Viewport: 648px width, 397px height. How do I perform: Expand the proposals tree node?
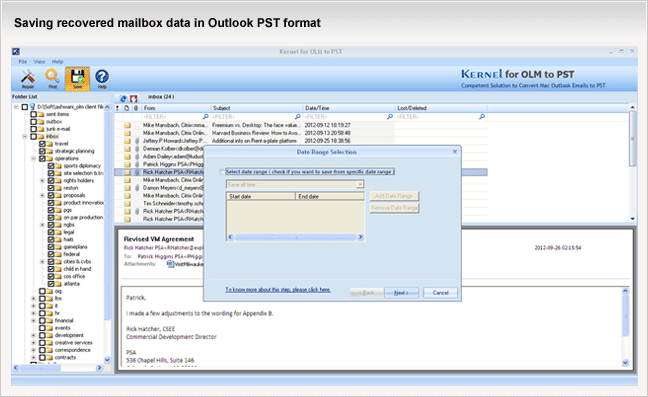coord(42,195)
